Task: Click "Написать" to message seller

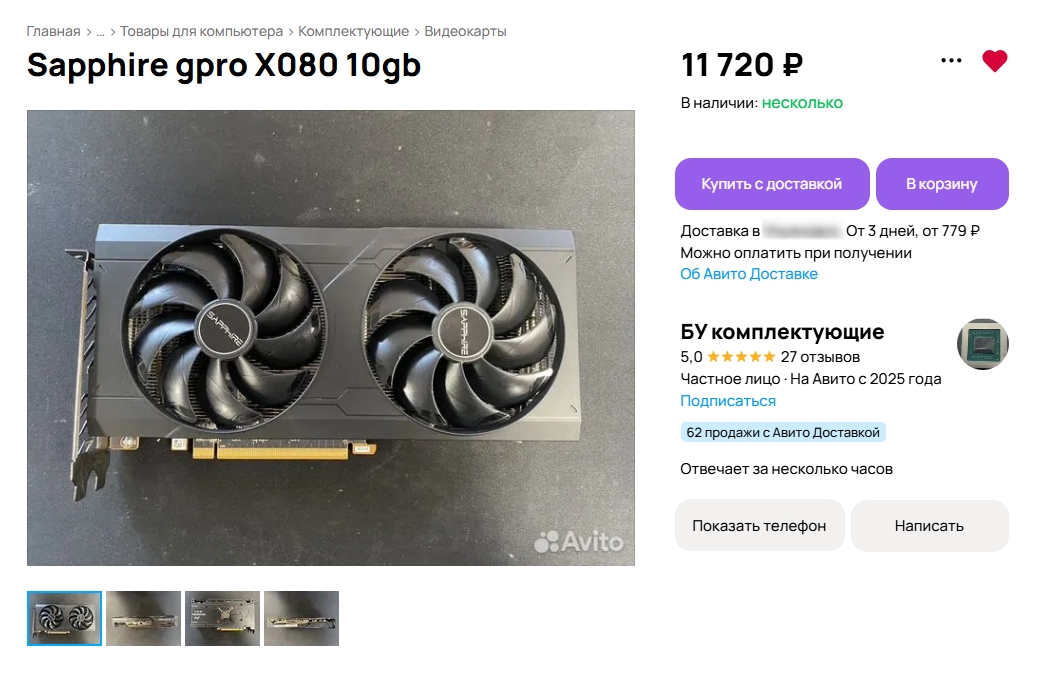Action: pyautogui.click(x=929, y=526)
